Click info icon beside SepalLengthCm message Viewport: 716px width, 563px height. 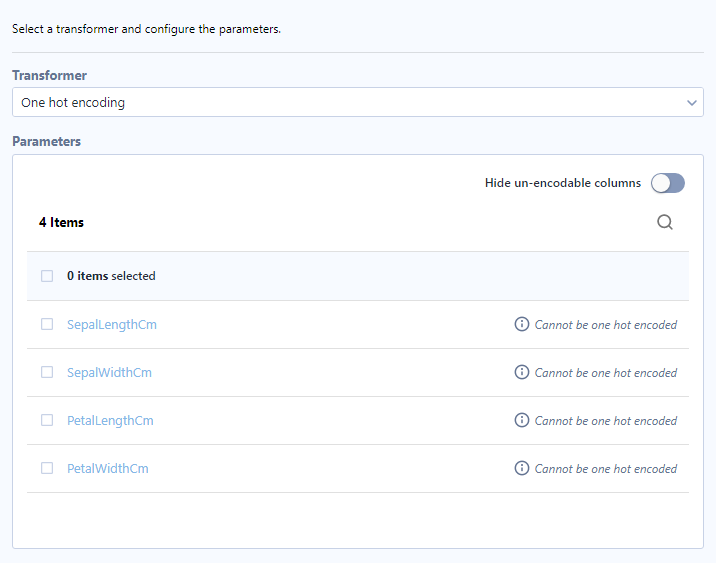[x=521, y=324]
